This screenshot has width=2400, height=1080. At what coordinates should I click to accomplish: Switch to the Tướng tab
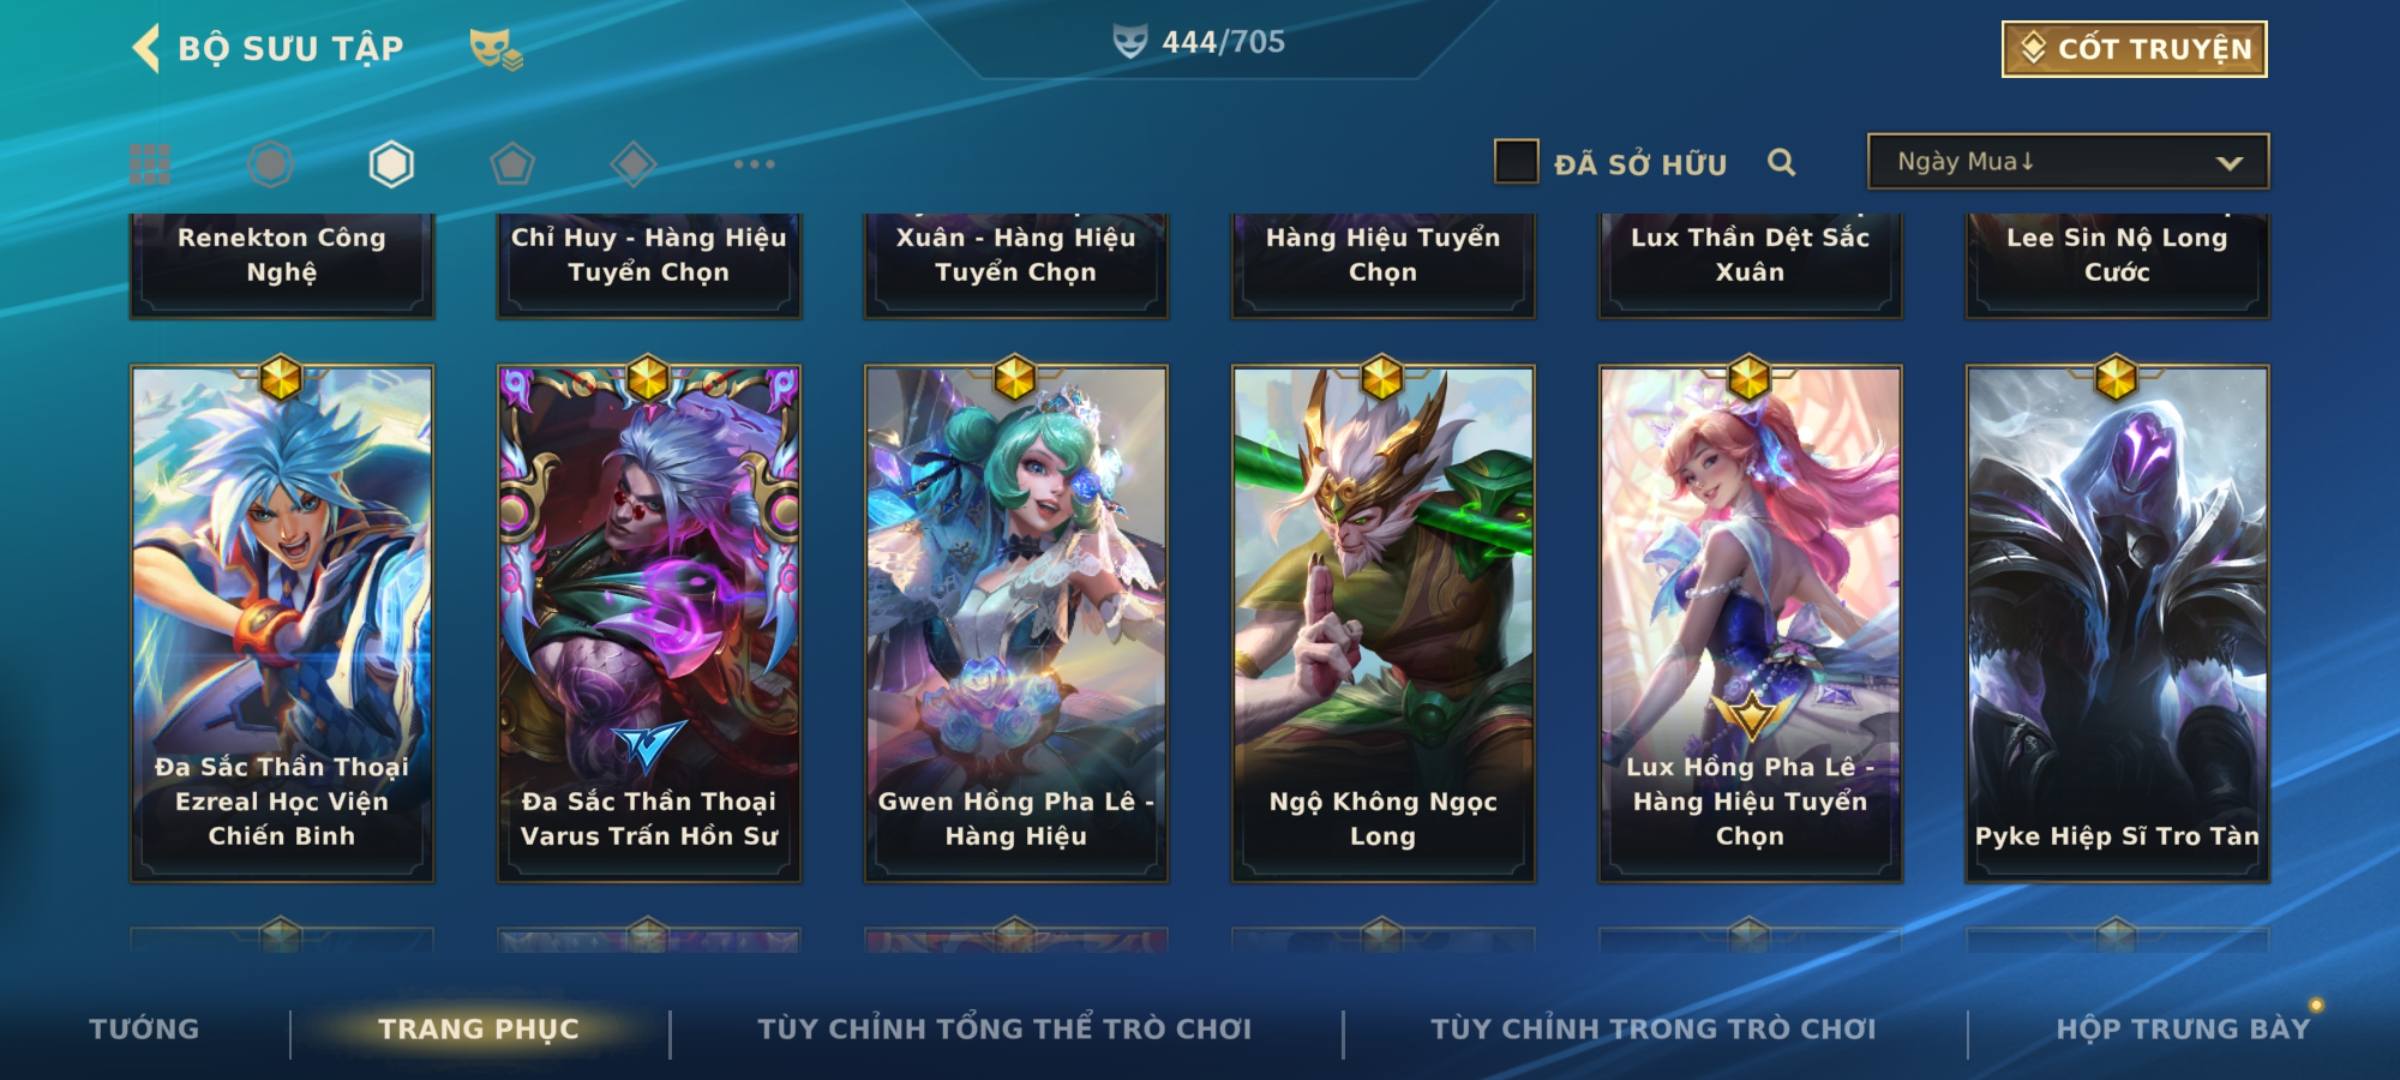coord(144,1029)
